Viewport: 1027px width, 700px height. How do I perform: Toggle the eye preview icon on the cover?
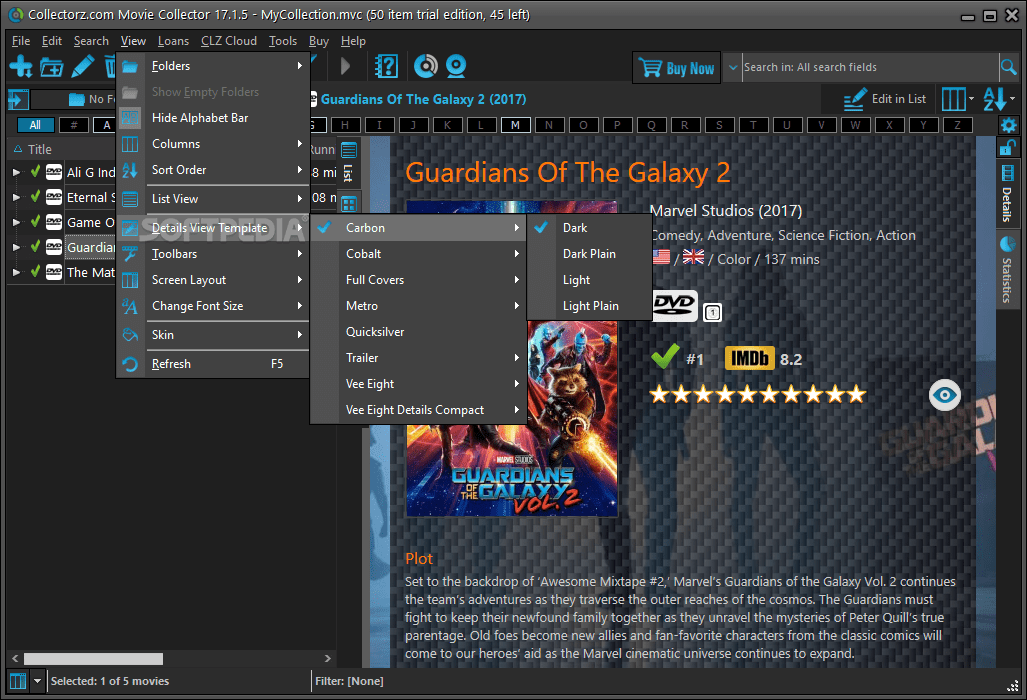944,395
